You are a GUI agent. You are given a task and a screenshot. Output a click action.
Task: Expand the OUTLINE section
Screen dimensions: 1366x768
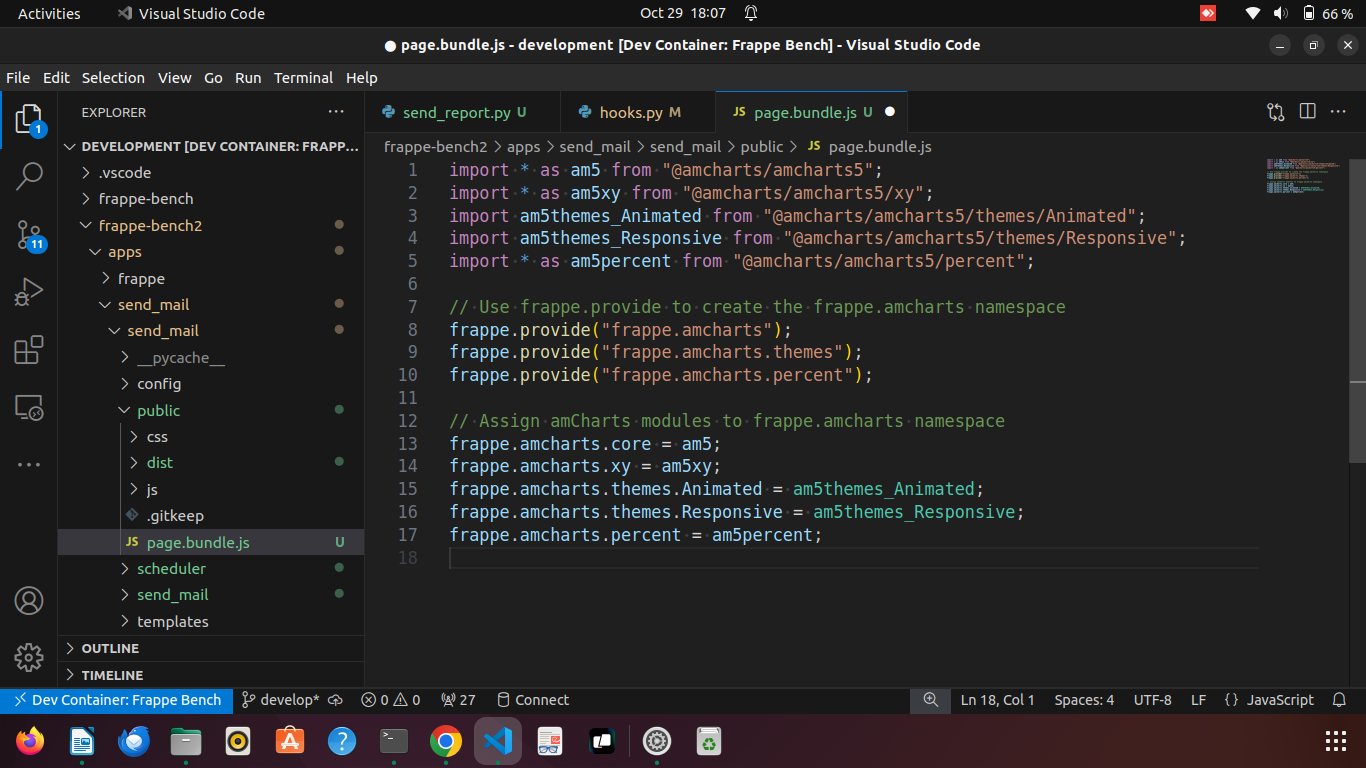pos(211,648)
